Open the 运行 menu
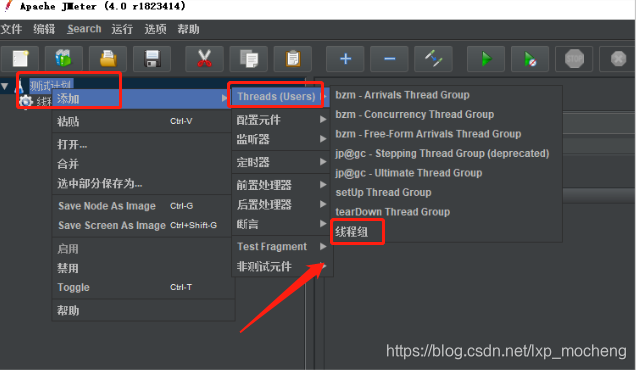636x370 pixels. [x=122, y=29]
